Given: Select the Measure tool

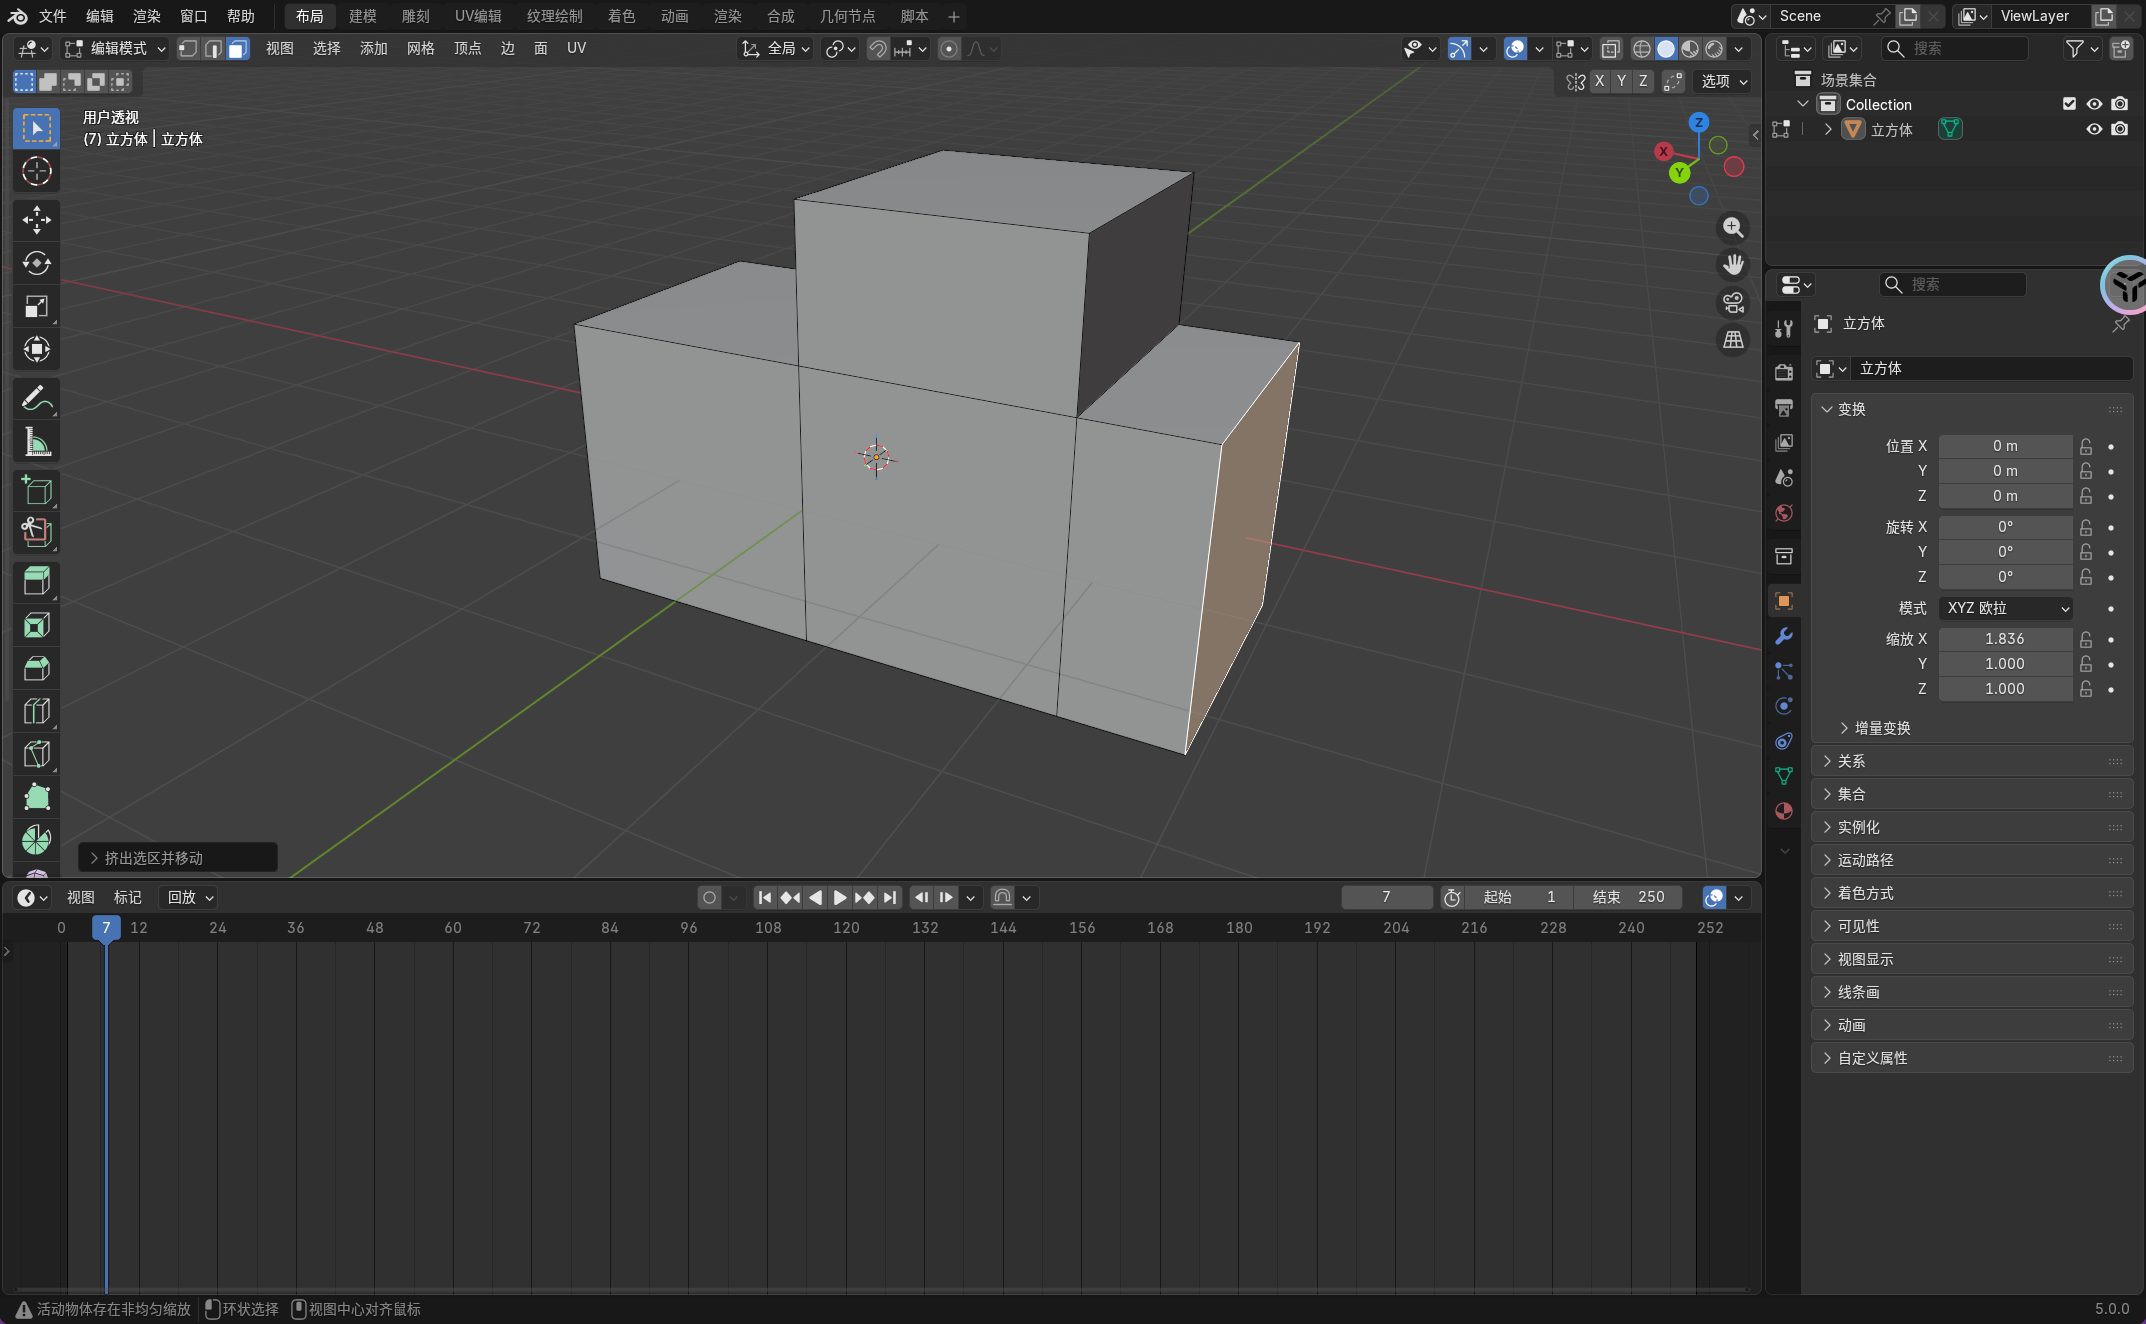Looking at the screenshot, I should [37, 442].
